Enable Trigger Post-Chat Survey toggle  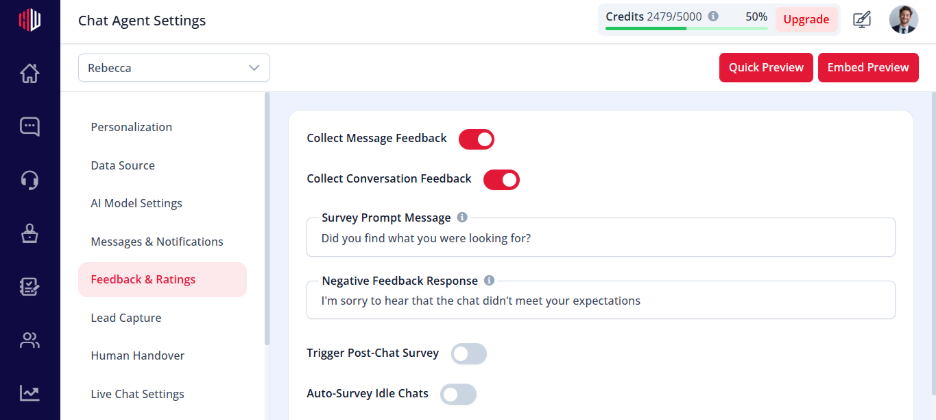click(469, 354)
